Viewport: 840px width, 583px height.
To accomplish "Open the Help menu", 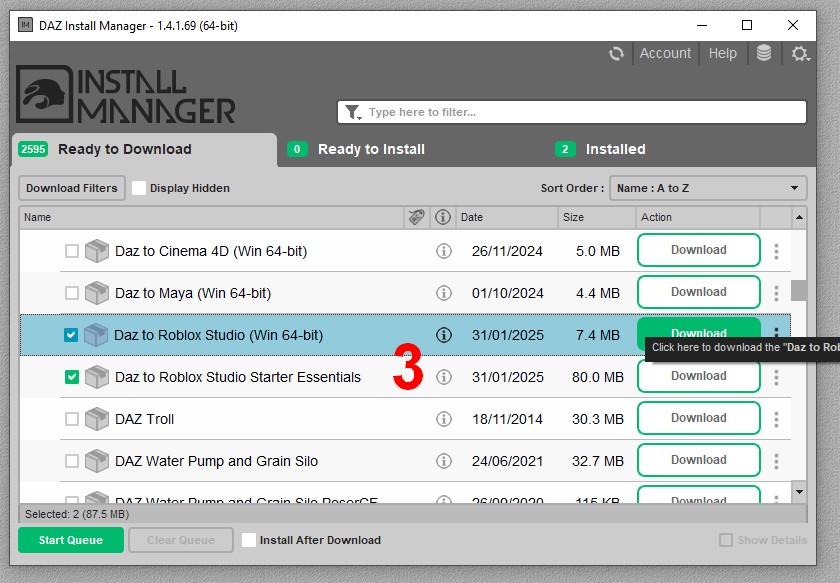I will pos(722,53).
